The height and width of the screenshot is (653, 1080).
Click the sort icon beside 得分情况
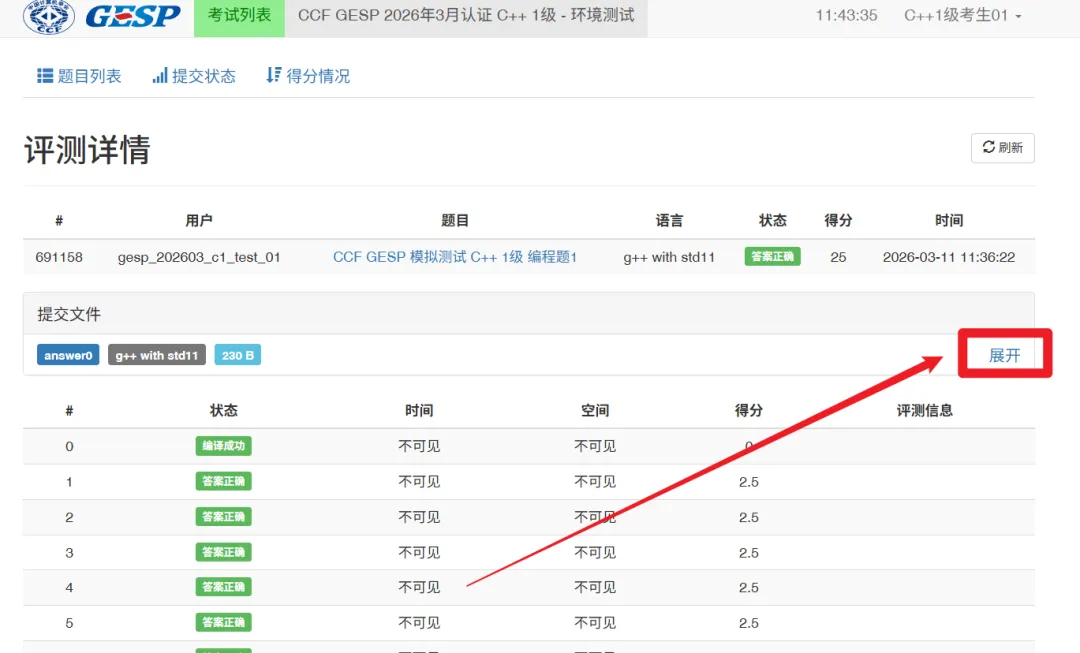[273, 75]
